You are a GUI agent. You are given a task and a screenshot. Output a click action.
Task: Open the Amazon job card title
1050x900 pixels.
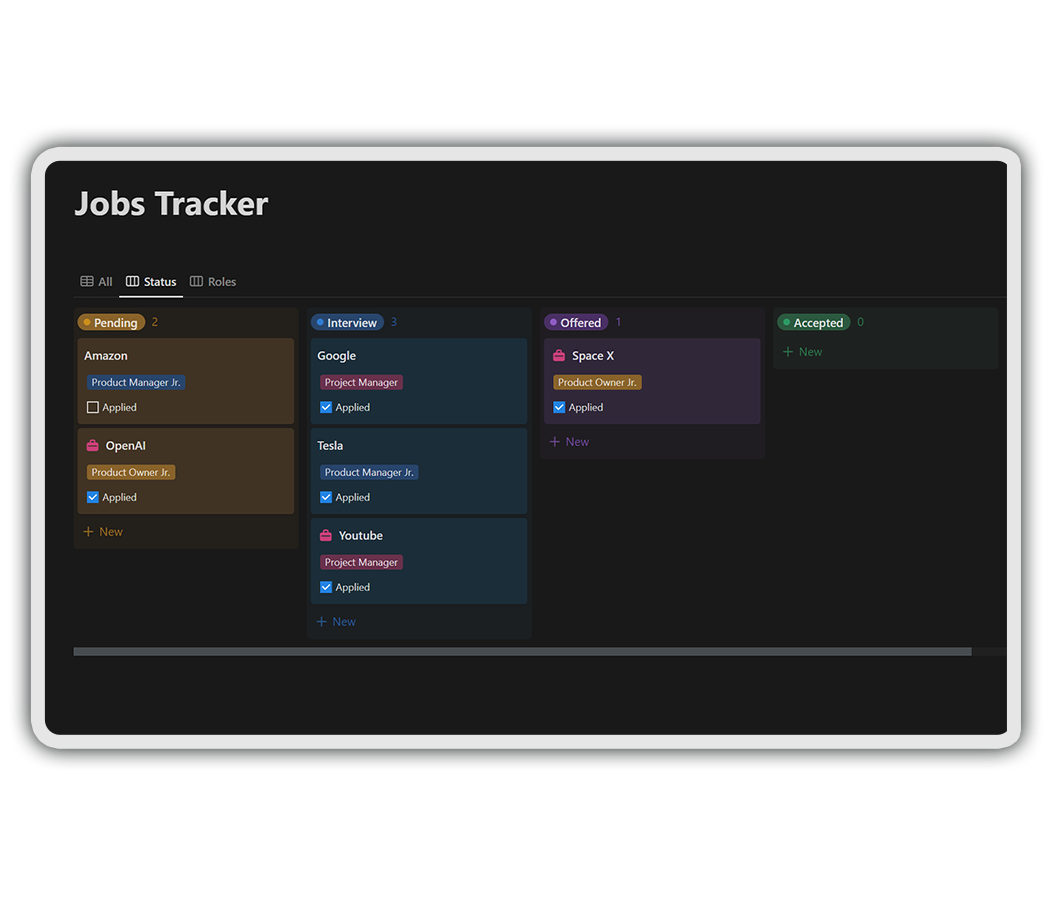click(106, 356)
